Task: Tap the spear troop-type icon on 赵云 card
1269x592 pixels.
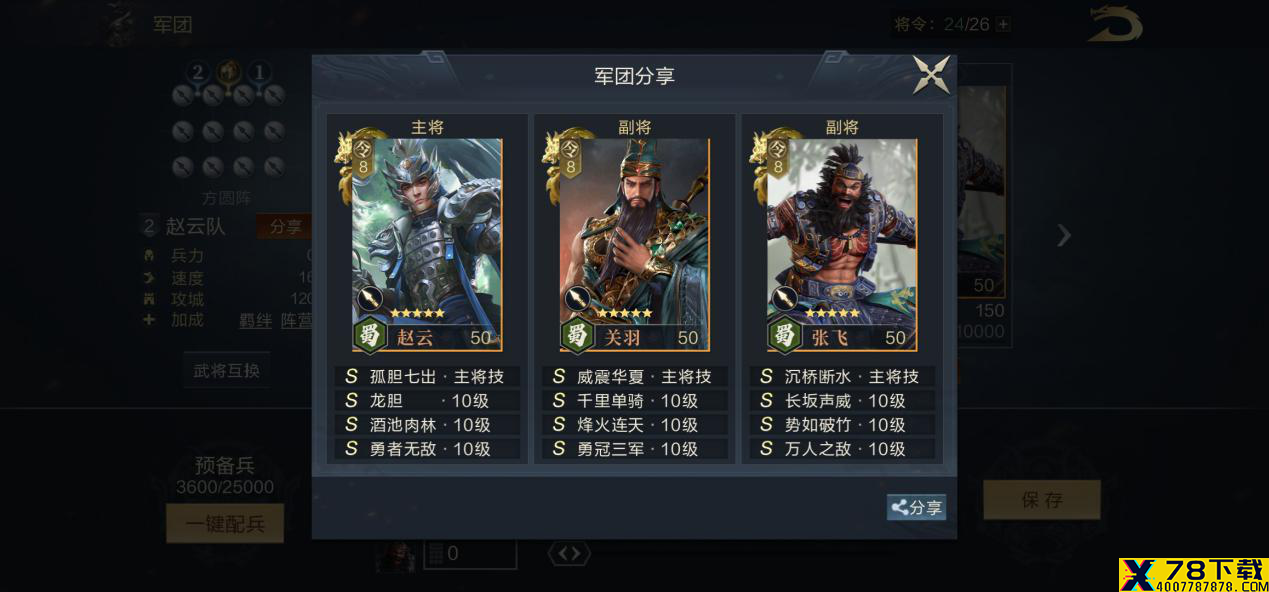Action: 370,299
